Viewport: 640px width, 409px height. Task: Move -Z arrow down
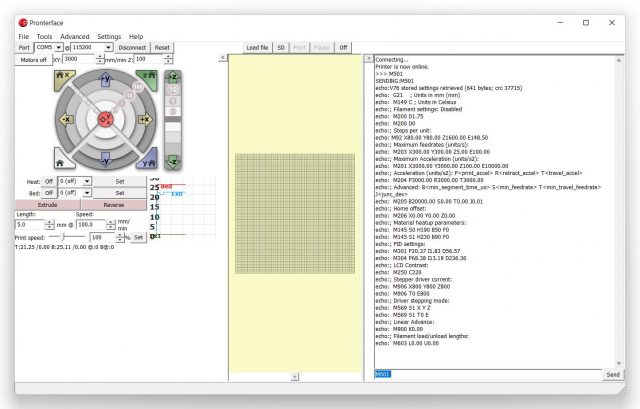pyautogui.click(x=173, y=162)
